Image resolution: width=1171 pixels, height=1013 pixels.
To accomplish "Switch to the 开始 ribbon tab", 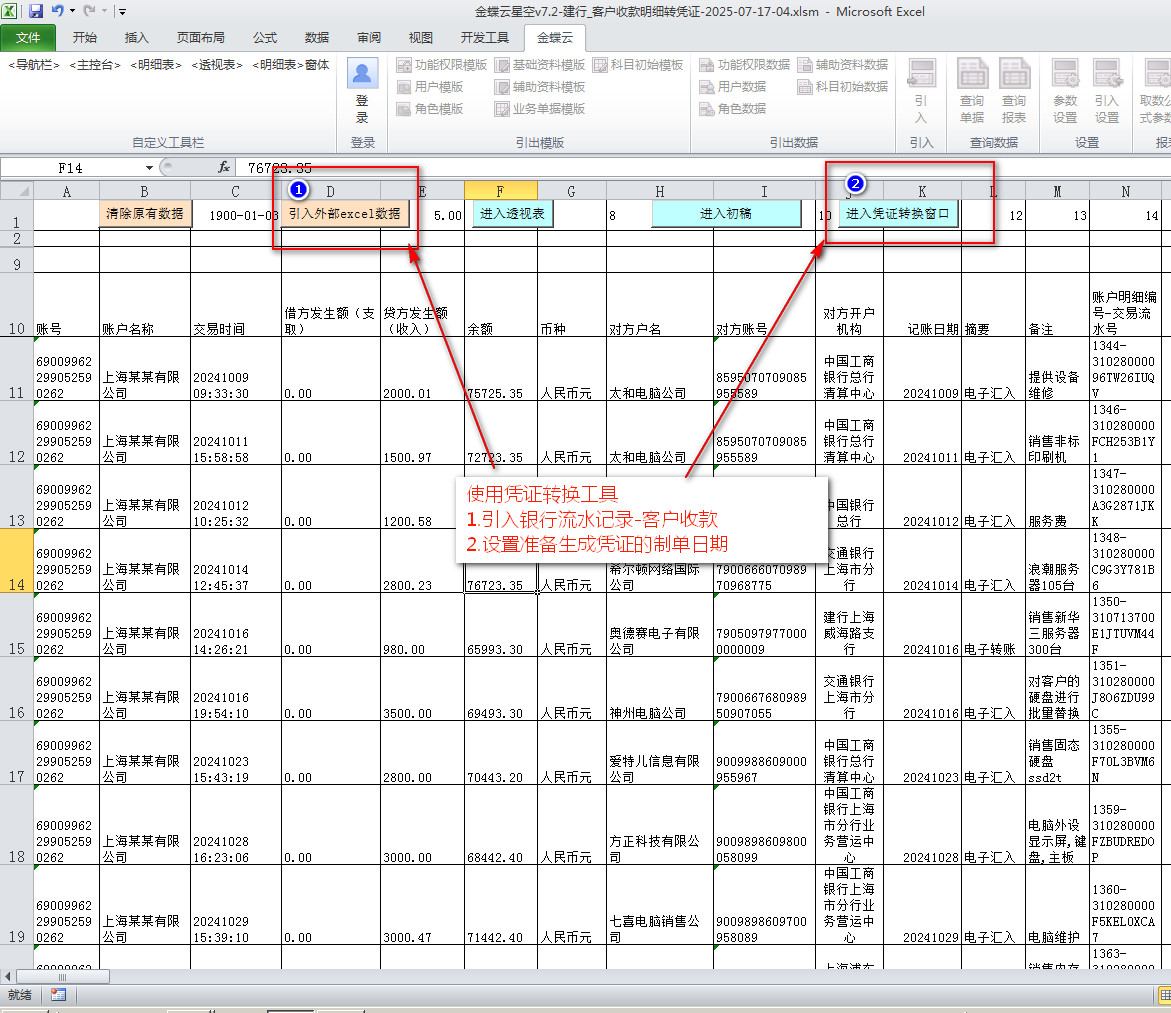I will [x=85, y=37].
